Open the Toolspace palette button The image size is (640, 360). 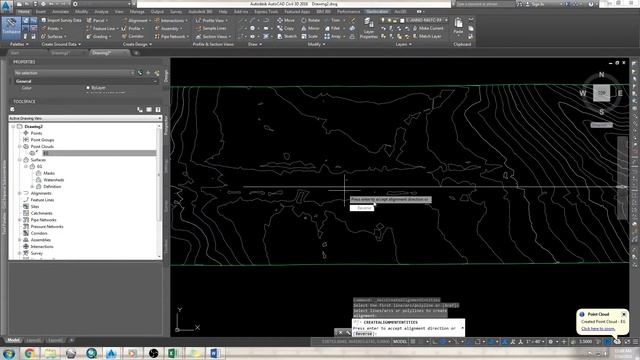pyautogui.click(x=11, y=28)
